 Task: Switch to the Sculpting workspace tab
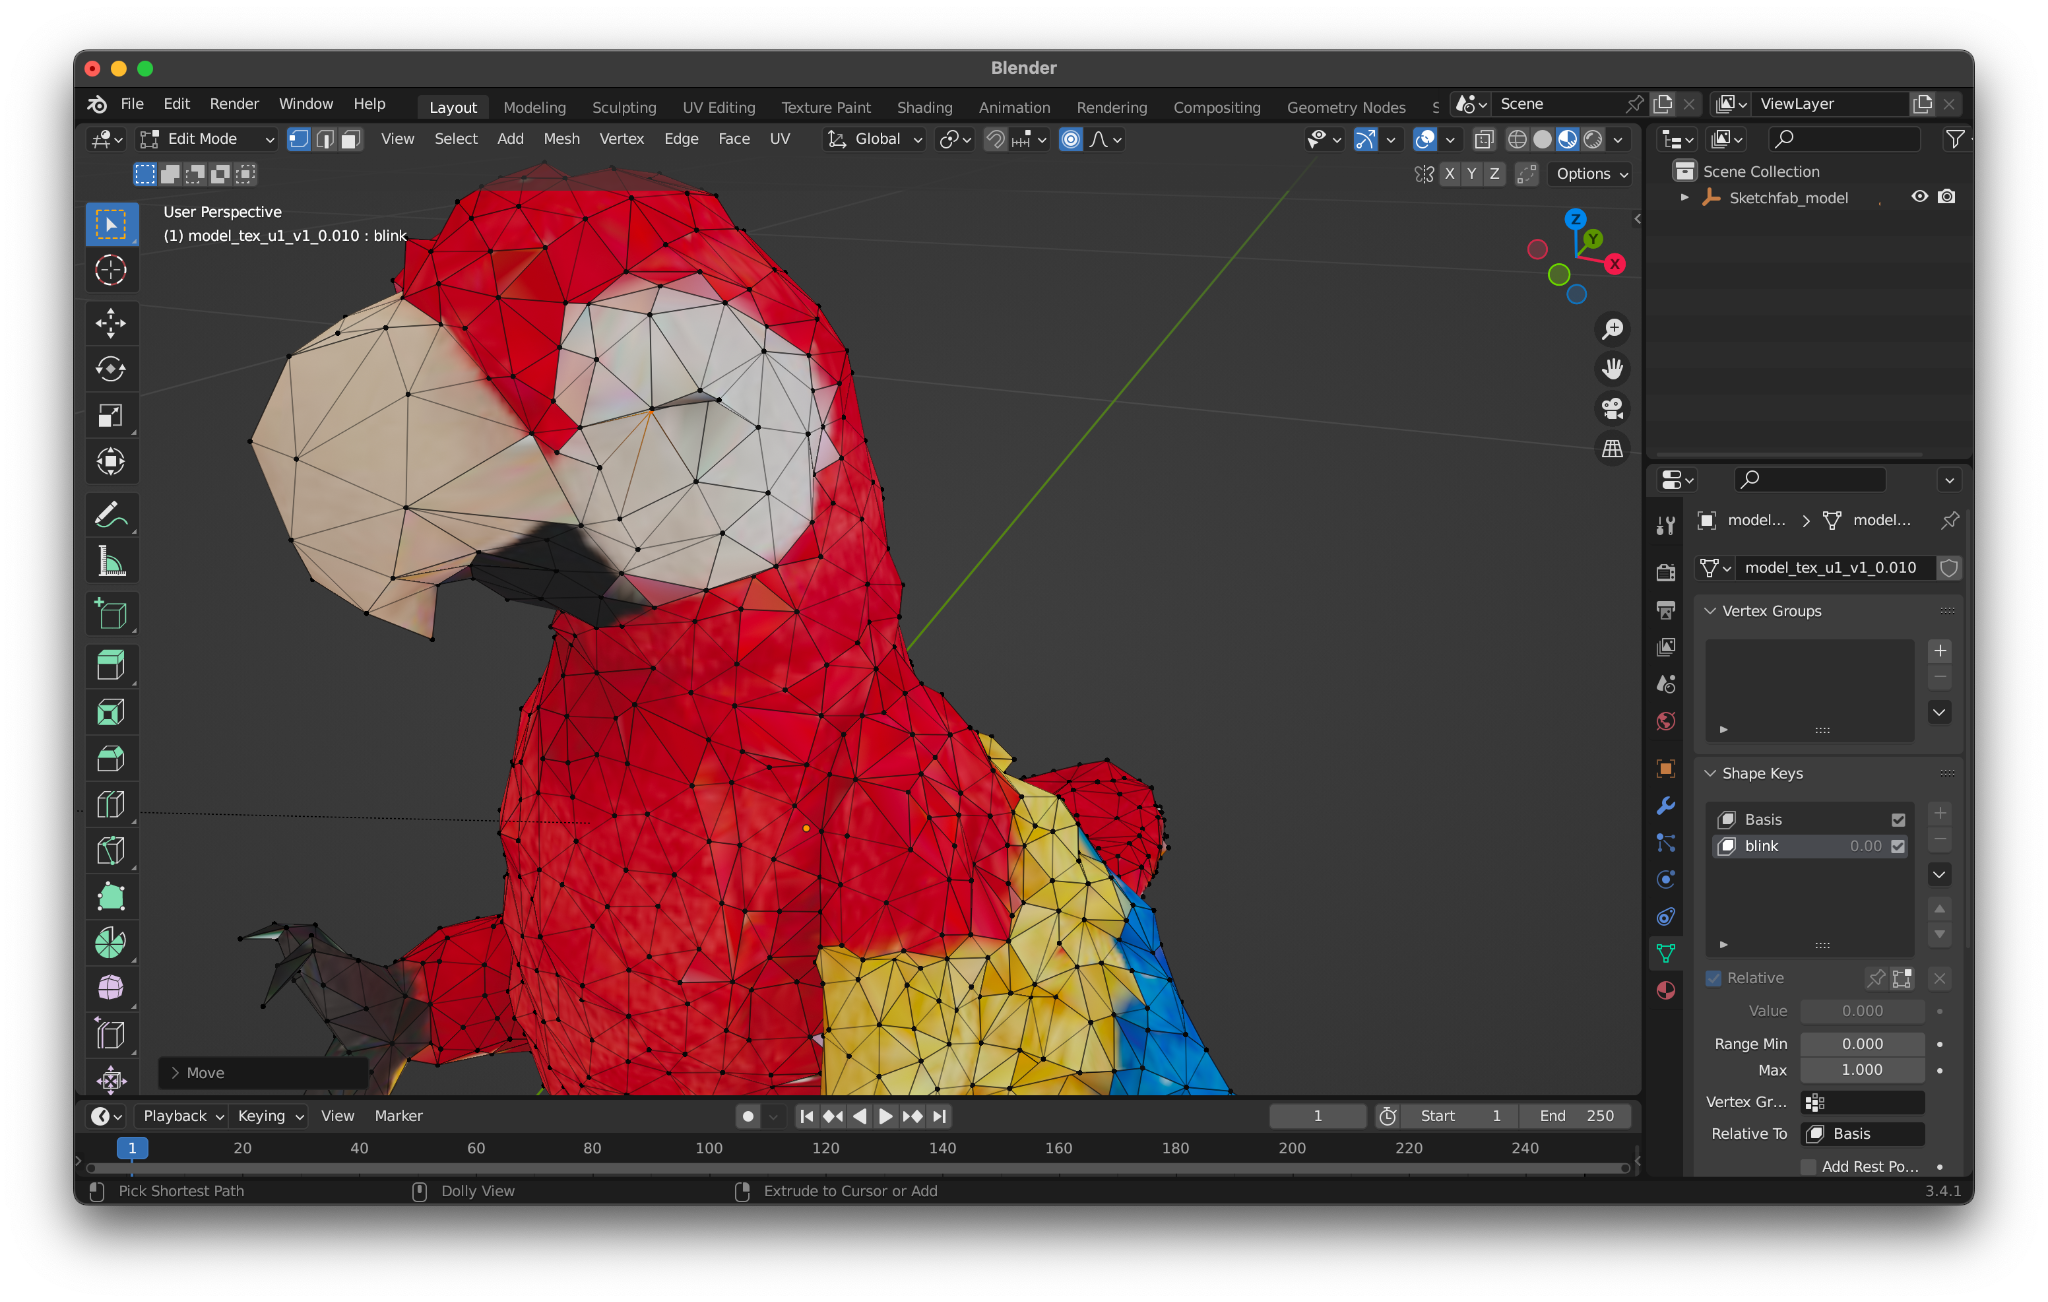(624, 107)
